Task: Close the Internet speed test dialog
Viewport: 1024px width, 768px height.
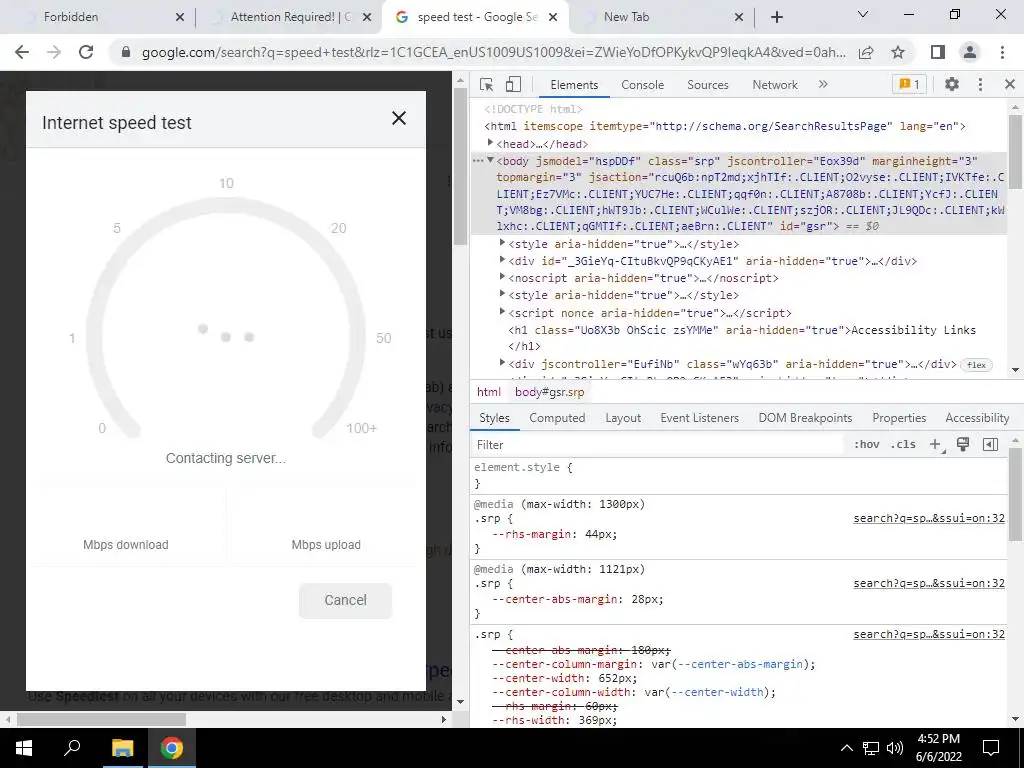Action: pos(398,118)
